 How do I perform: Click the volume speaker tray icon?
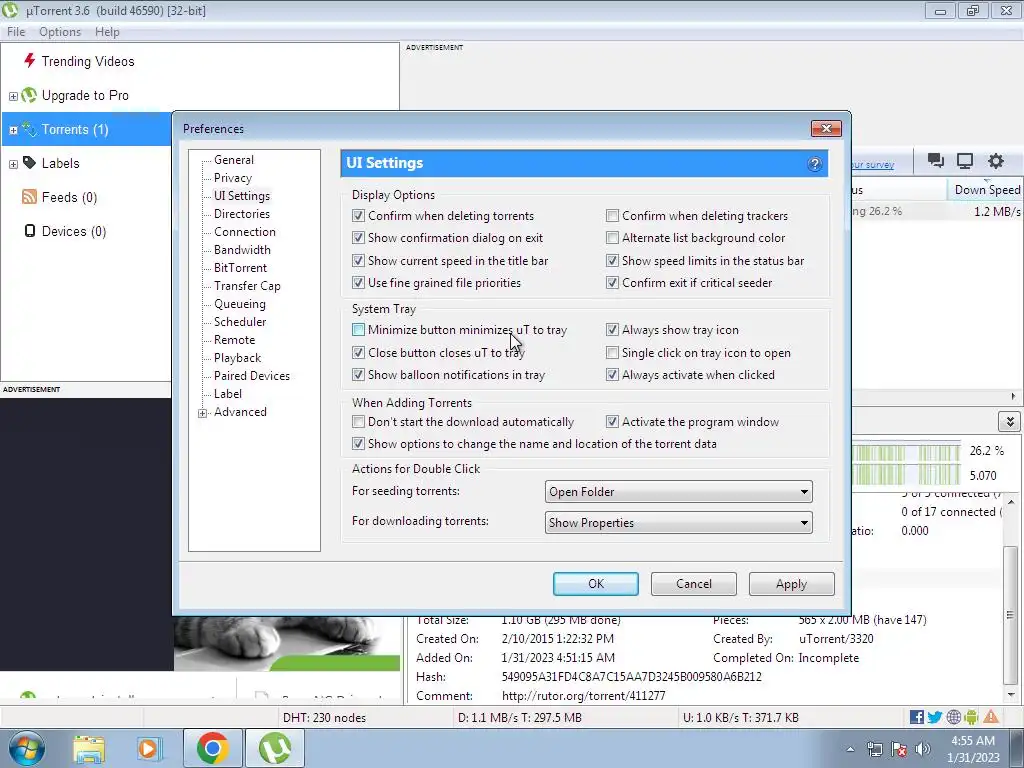(x=922, y=749)
